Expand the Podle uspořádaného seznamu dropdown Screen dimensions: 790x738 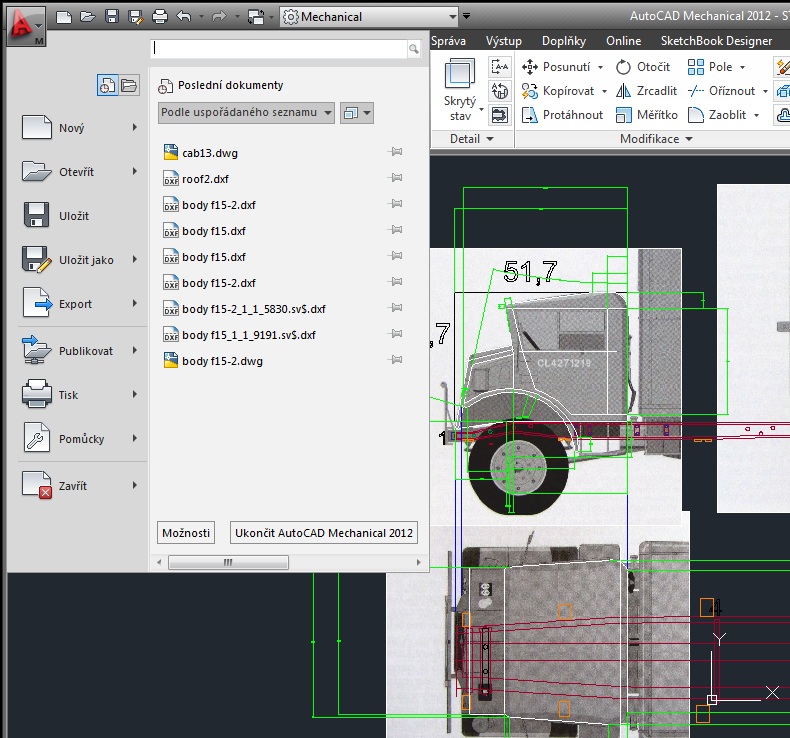tap(246, 113)
